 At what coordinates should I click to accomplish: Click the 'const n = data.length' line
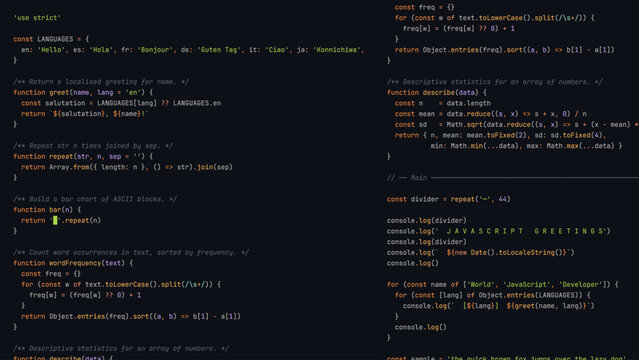pyautogui.click(x=443, y=103)
